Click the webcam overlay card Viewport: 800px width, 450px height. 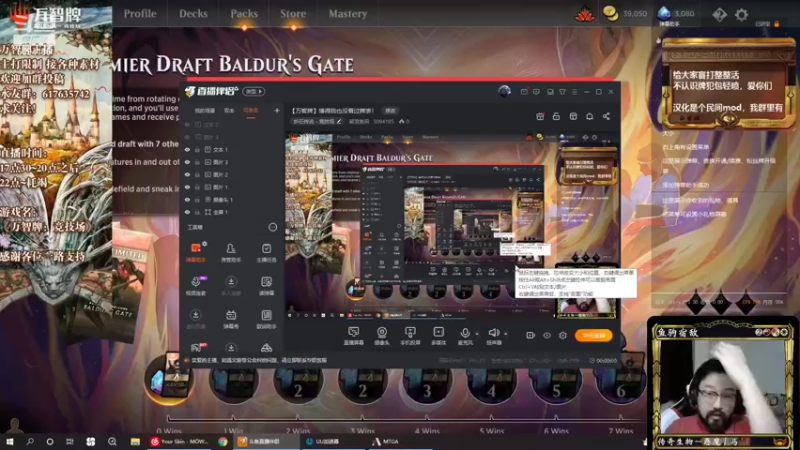coord(723,384)
